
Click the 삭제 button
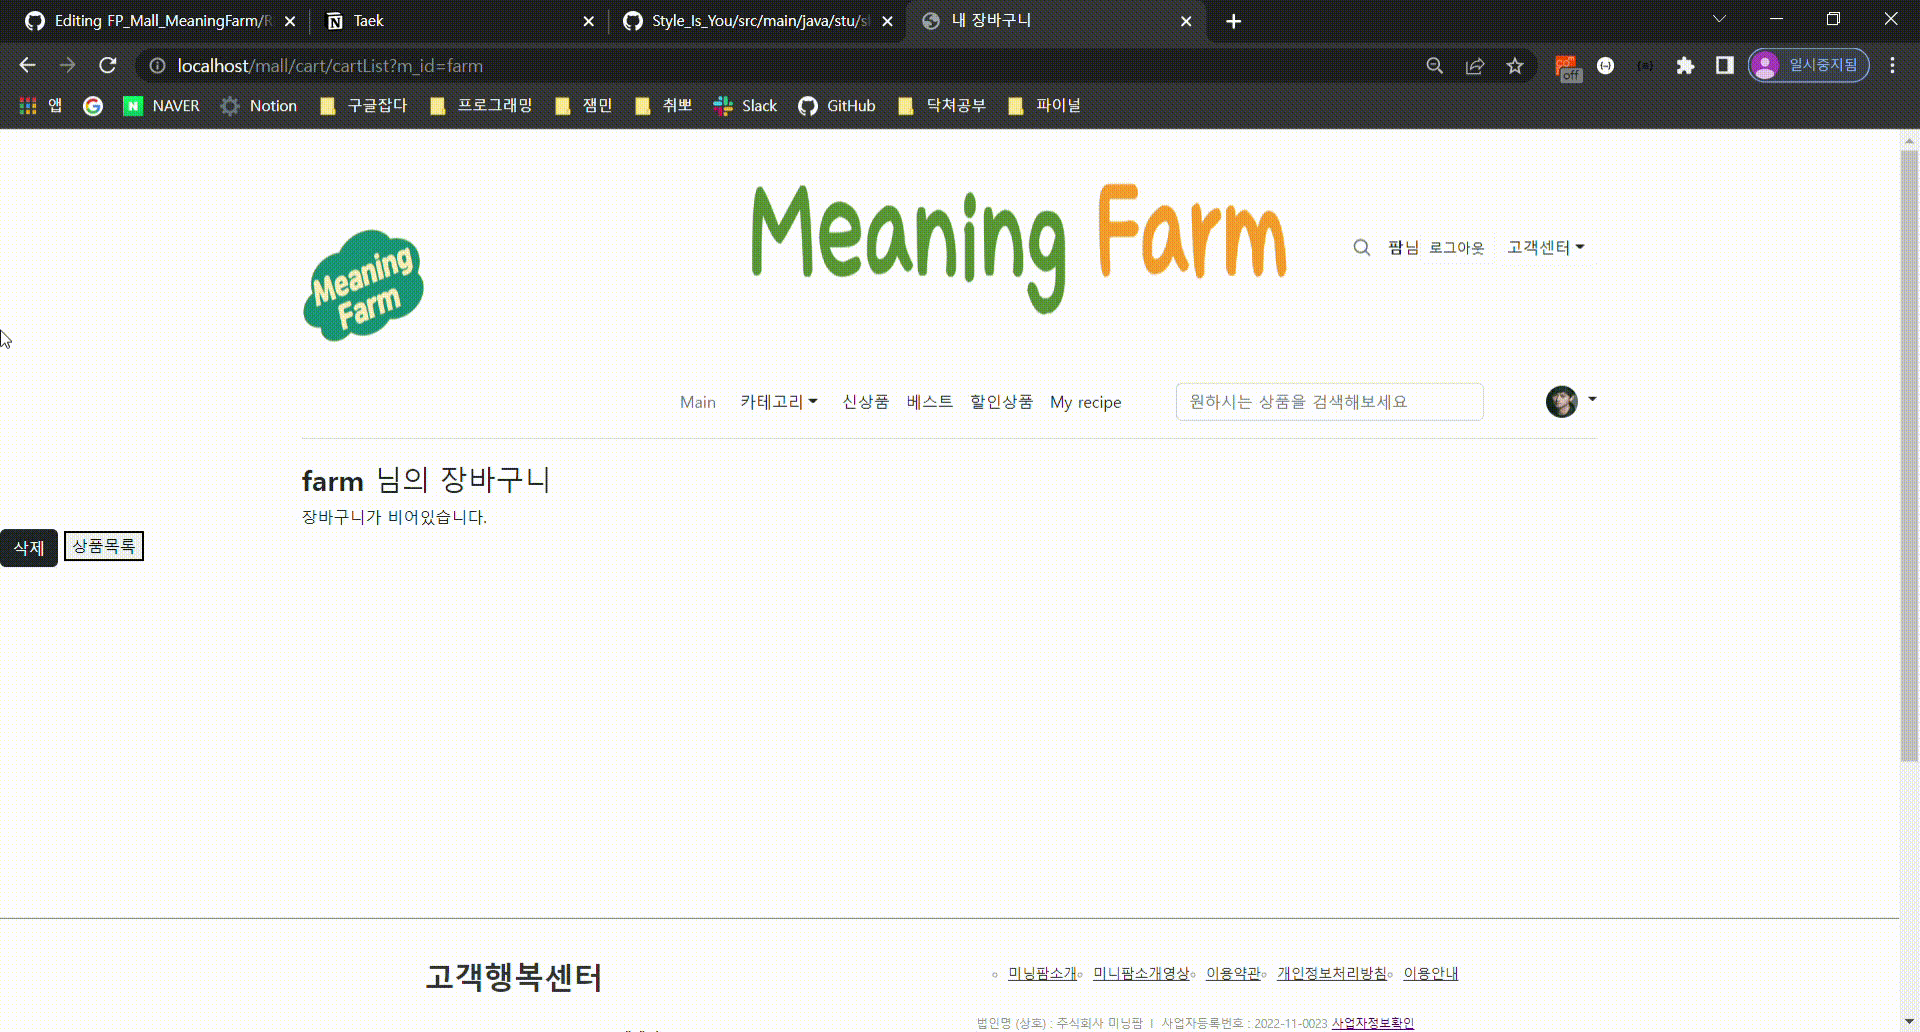pyautogui.click(x=28, y=547)
